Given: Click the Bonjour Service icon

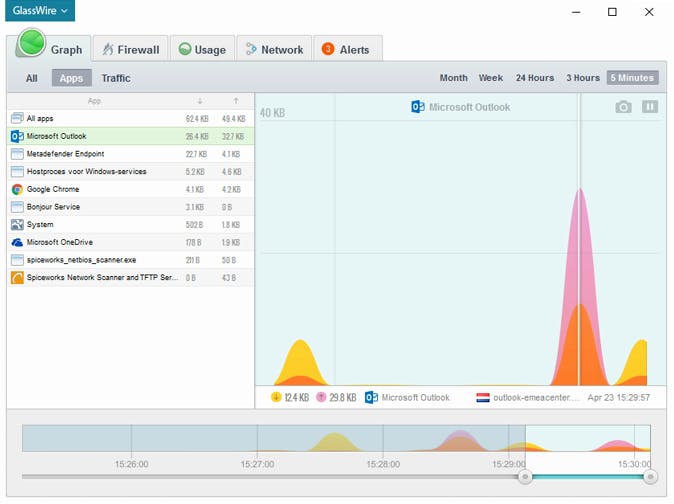Looking at the screenshot, I should (x=17, y=207).
